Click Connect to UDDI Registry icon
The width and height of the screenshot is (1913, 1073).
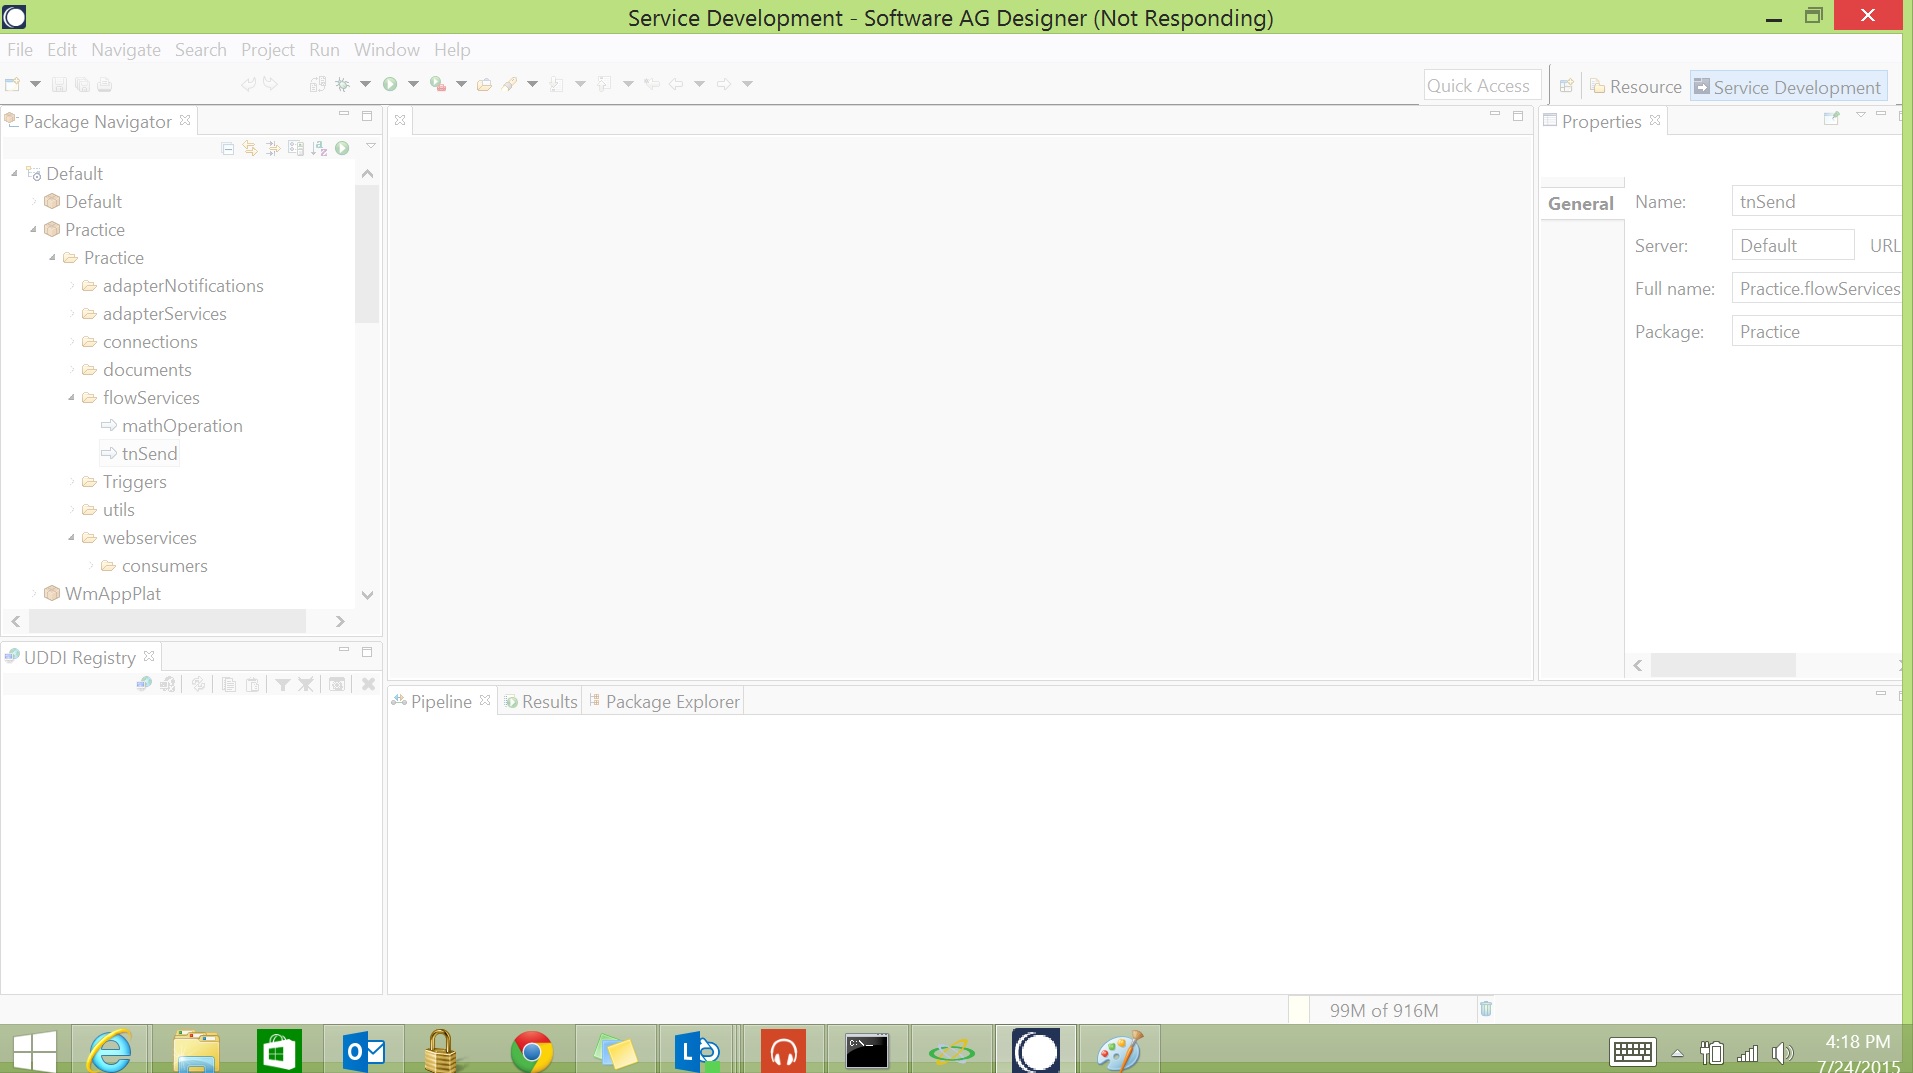pyautogui.click(x=144, y=684)
